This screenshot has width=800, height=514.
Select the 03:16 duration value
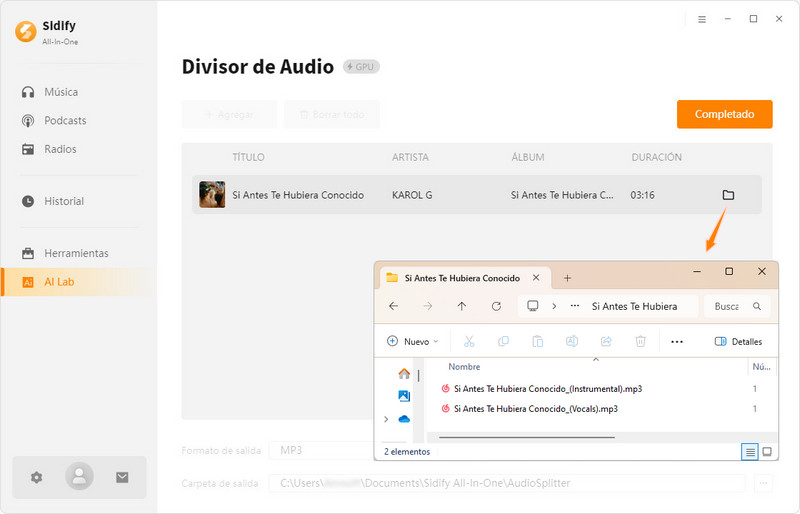tap(642, 195)
